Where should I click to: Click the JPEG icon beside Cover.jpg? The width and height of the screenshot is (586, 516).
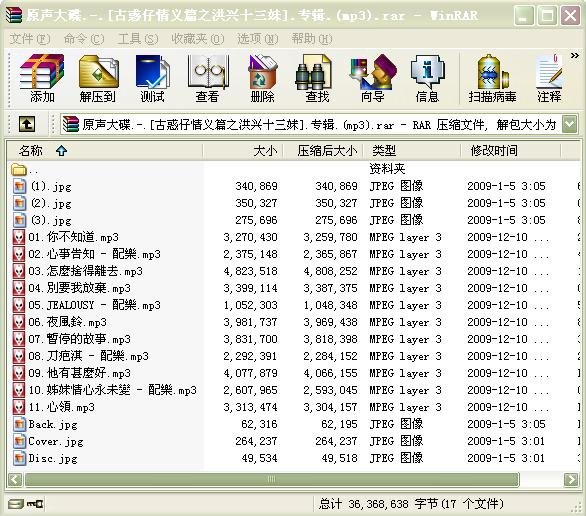pyautogui.click(x=19, y=441)
